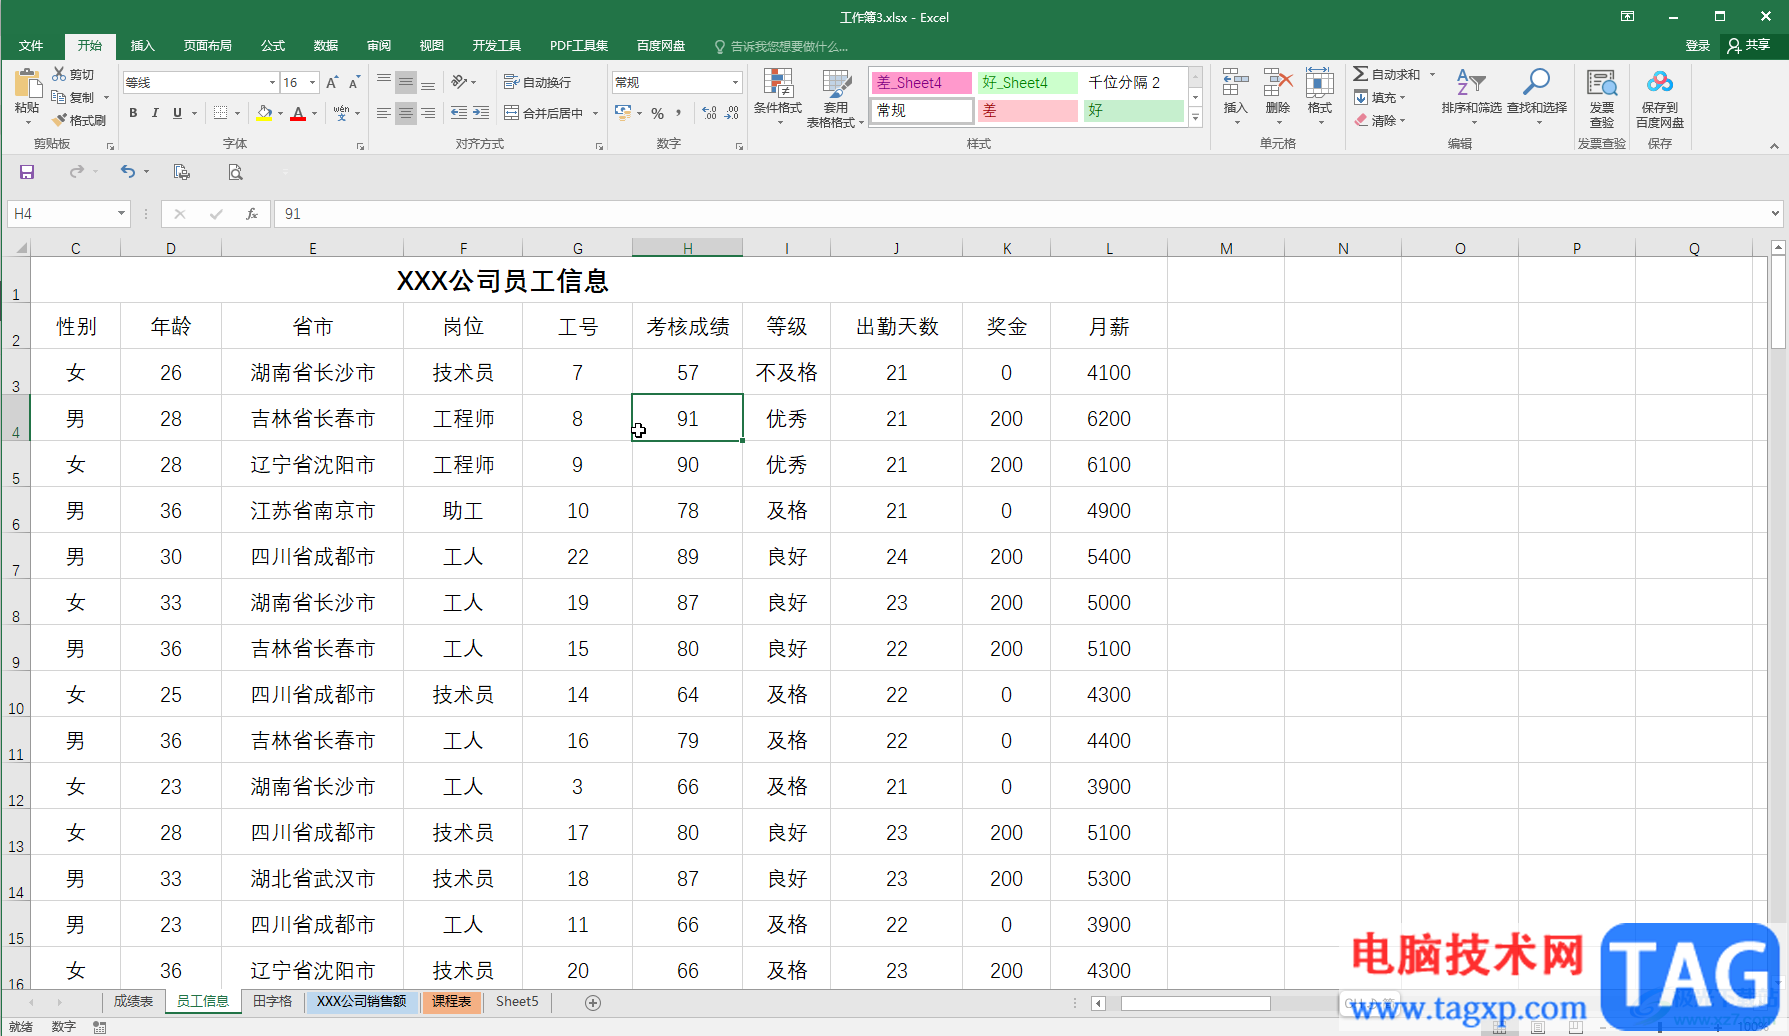Toggle middle vertical alignment

pos(406,82)
